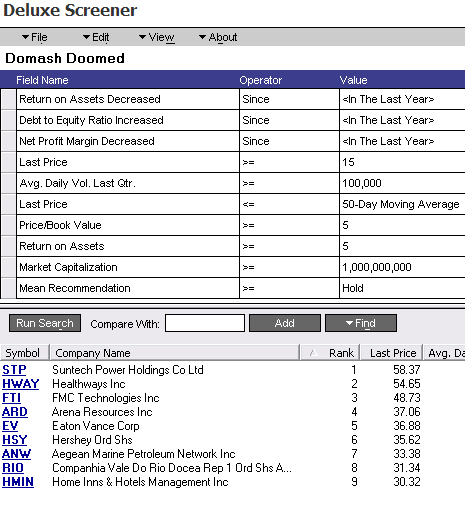Click the 1,000,000,000 market cap value
Viewport: 465px width, 507px height.
point(402,267)
